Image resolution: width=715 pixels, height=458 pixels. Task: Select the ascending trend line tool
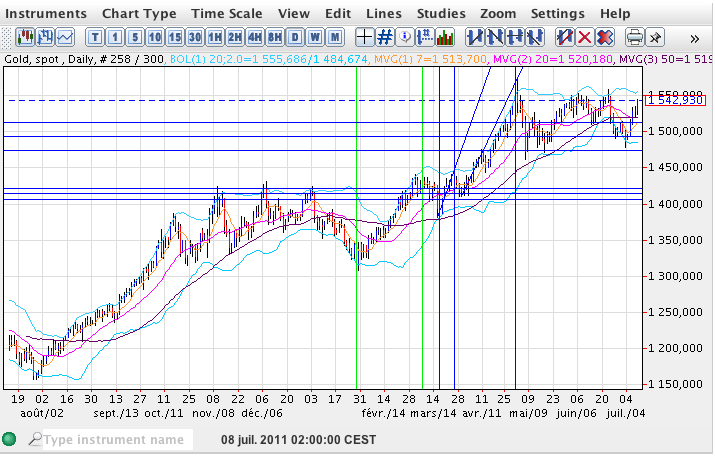475,37
